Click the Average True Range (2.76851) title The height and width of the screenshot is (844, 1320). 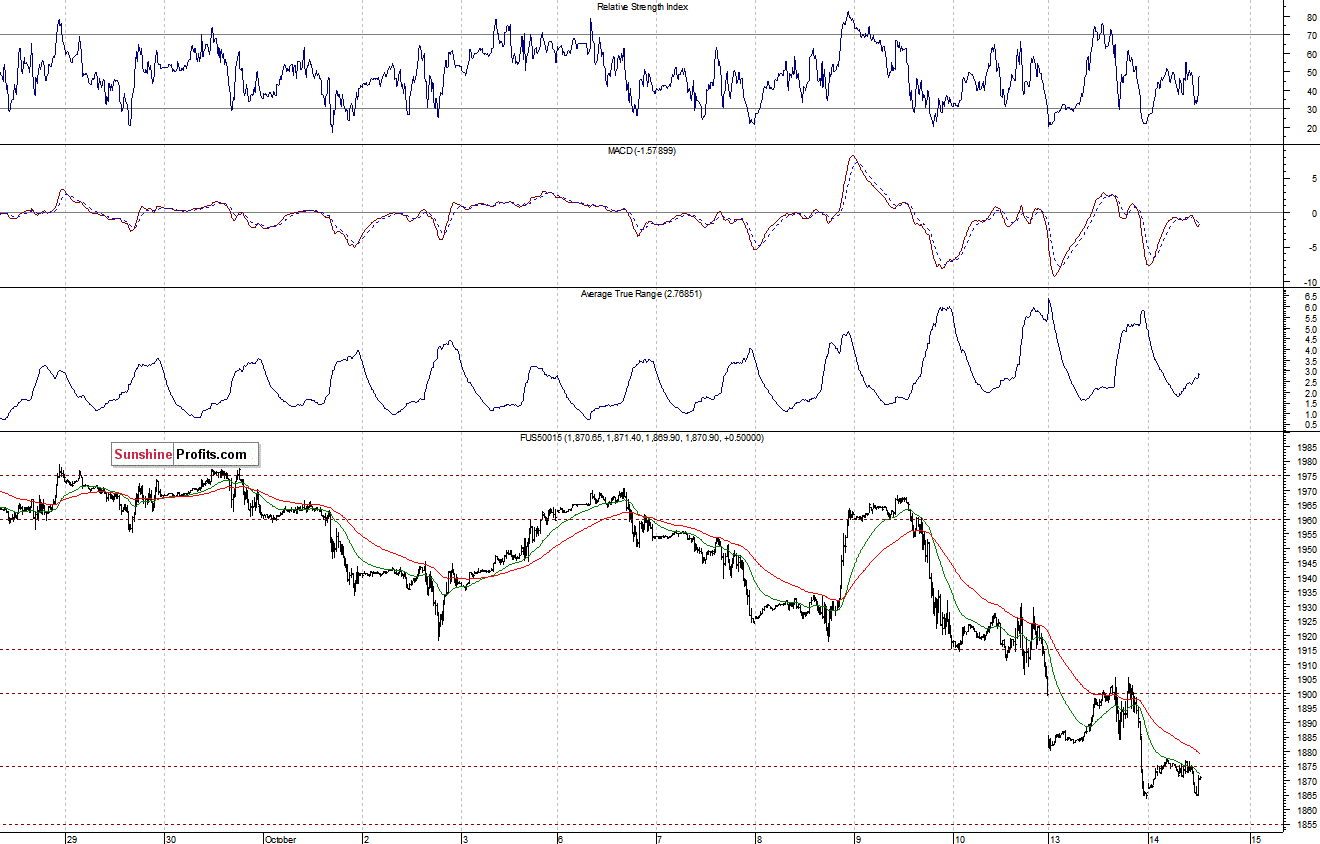pyautogui.click(x=641, y=294)
